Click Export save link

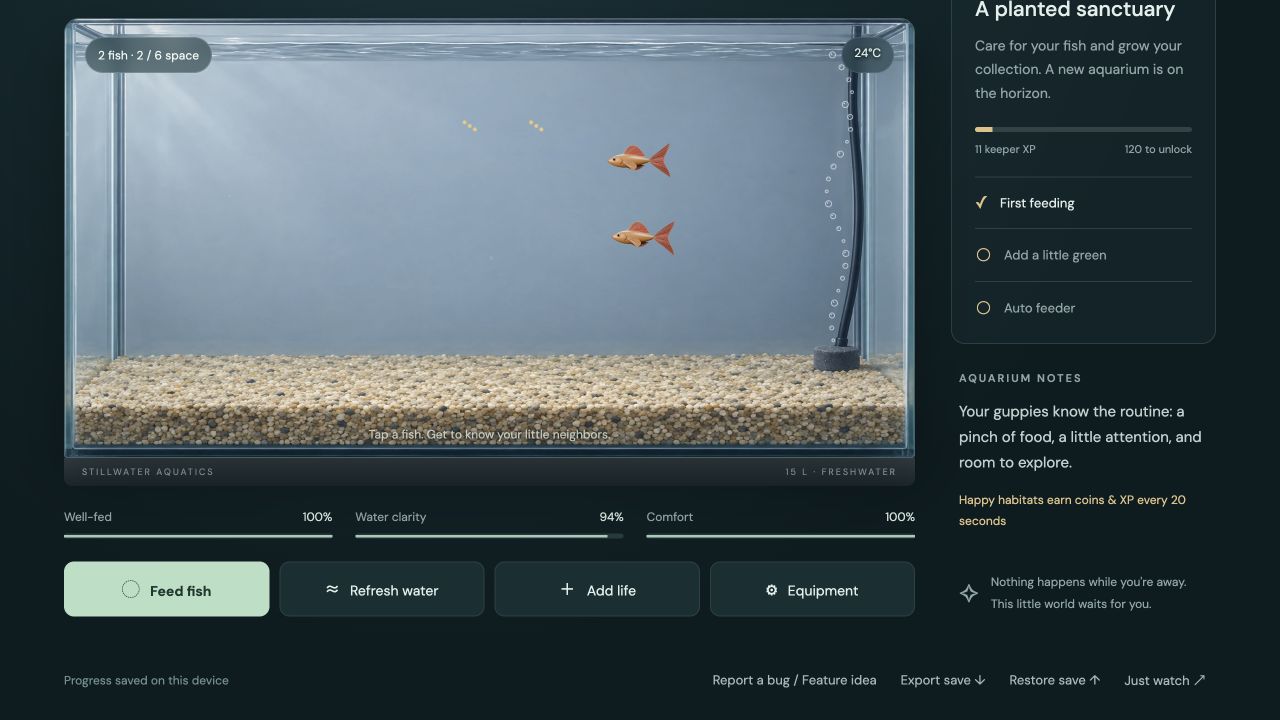coord(943,680)
